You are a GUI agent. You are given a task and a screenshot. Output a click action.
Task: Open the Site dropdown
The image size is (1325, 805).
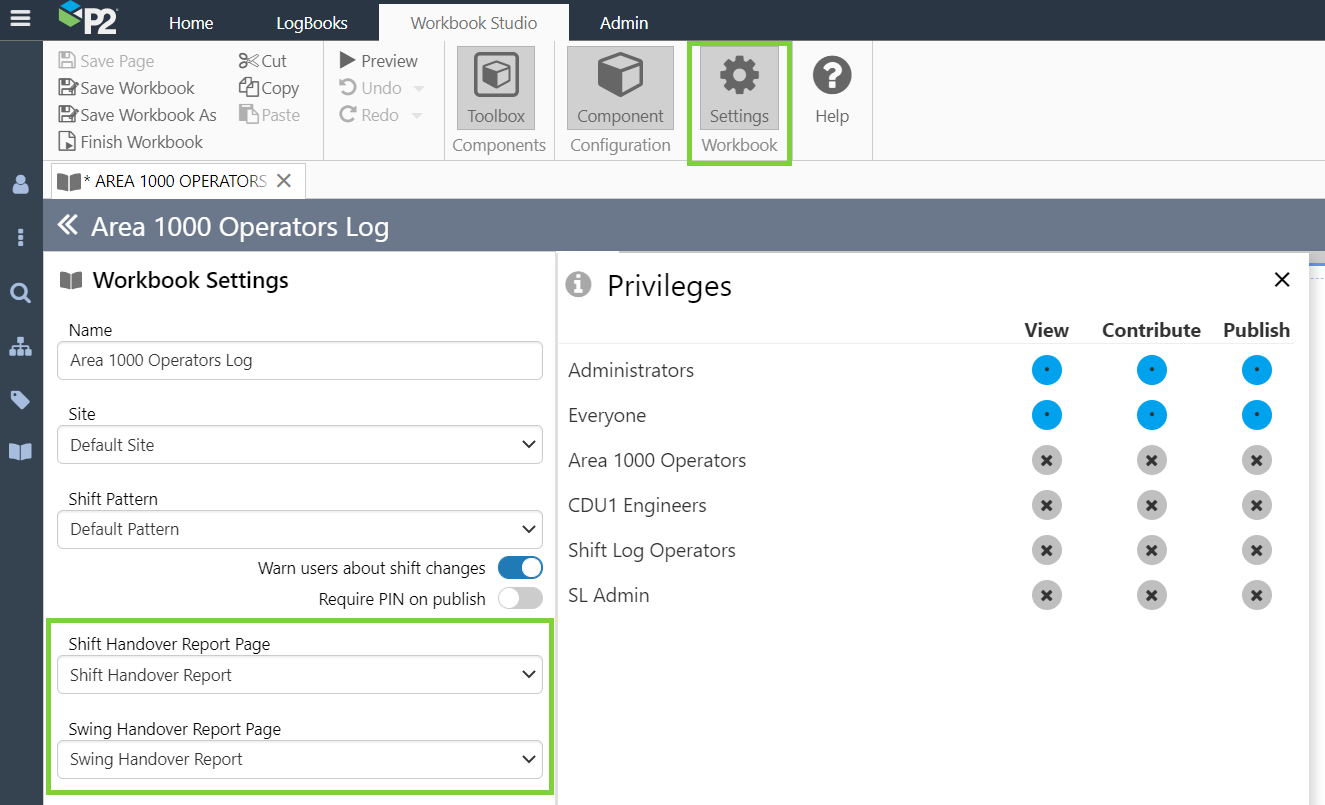pos(300,445)
